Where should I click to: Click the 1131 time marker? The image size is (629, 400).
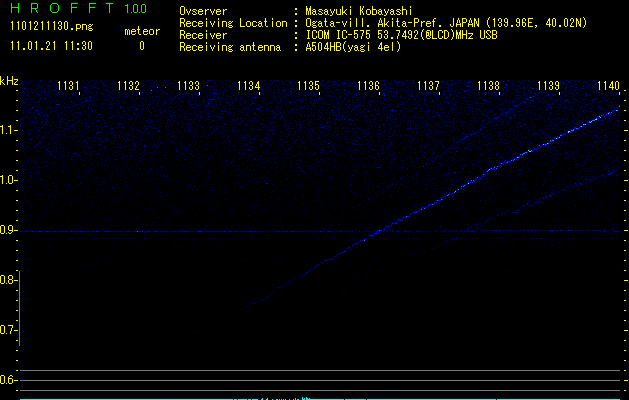[x=68, y=86]
